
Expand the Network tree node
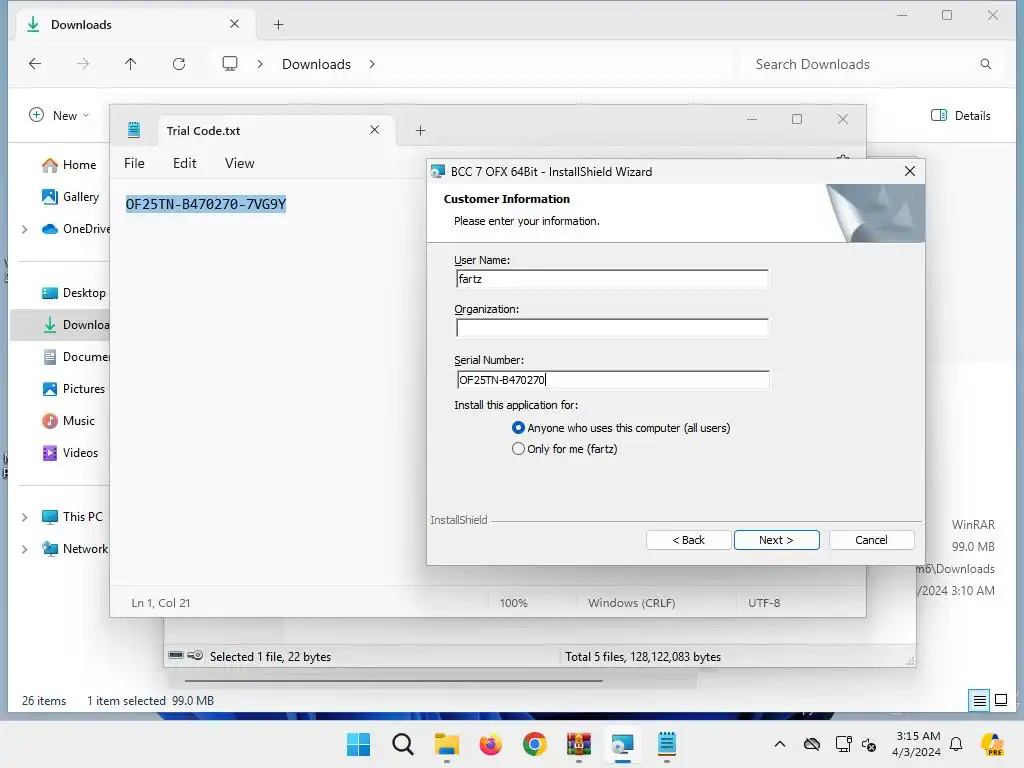[x=25, y=549]
